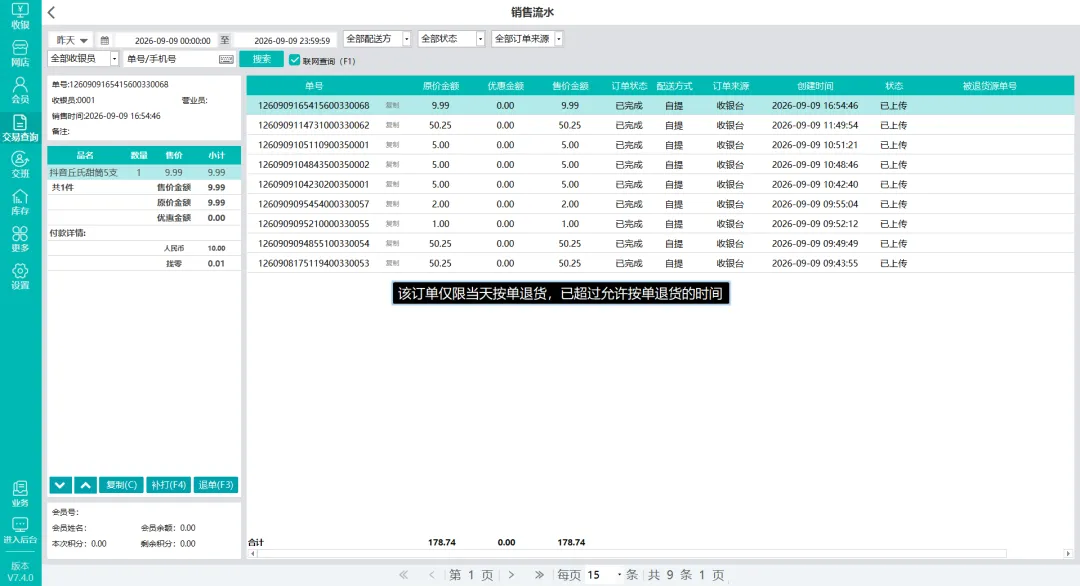This screenshot has height=586, width=1080.
Task: Go back using the top-left back arrow
Action: 52,12
